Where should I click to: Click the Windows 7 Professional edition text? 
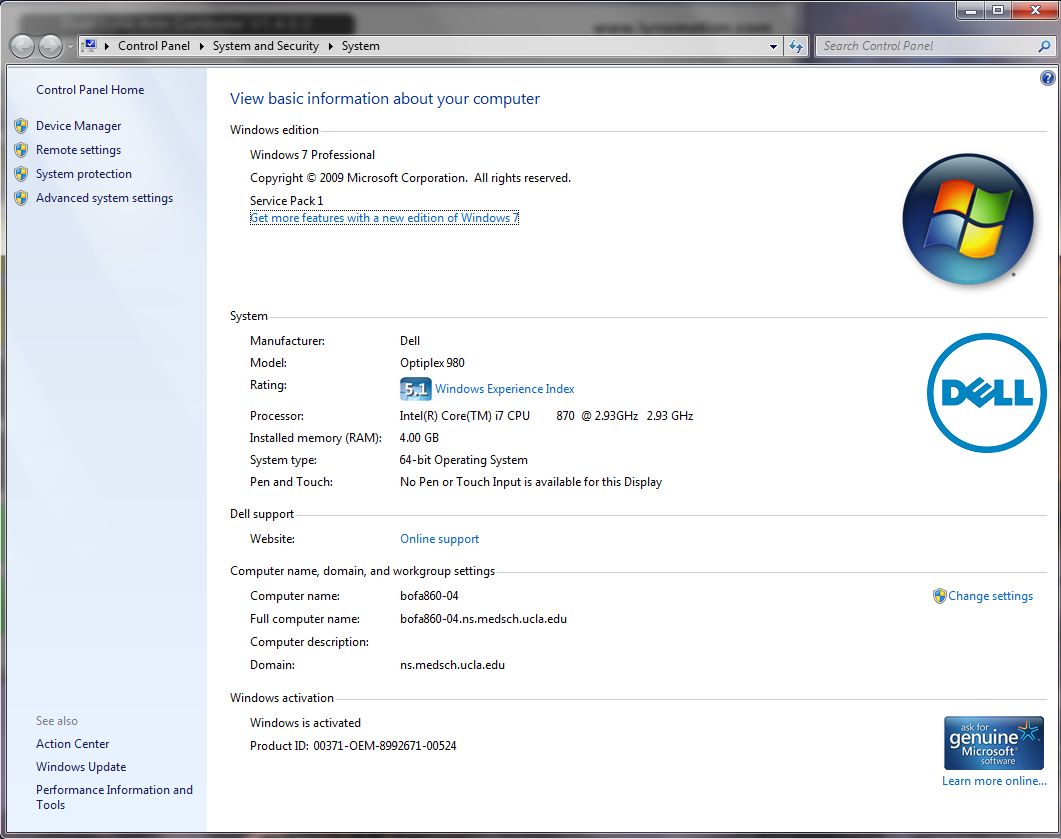[x=312, y=154]
